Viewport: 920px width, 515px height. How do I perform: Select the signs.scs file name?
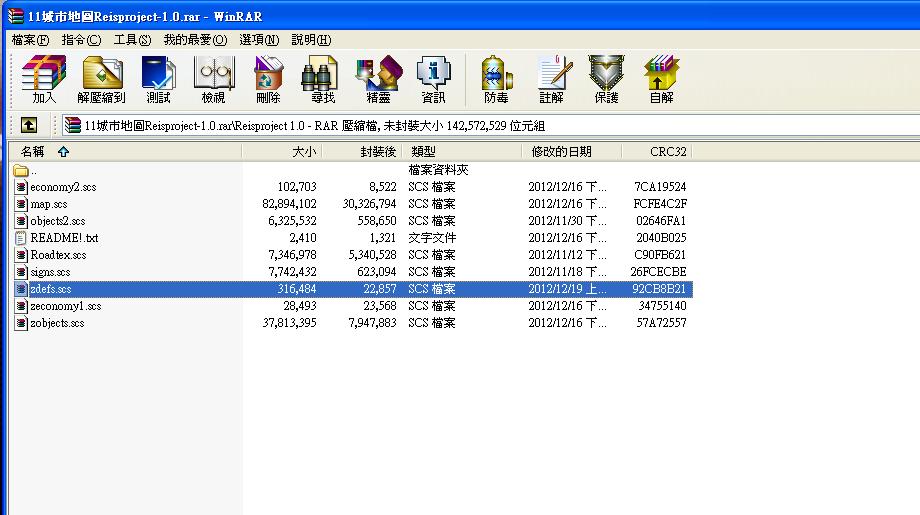pos(50,272)
